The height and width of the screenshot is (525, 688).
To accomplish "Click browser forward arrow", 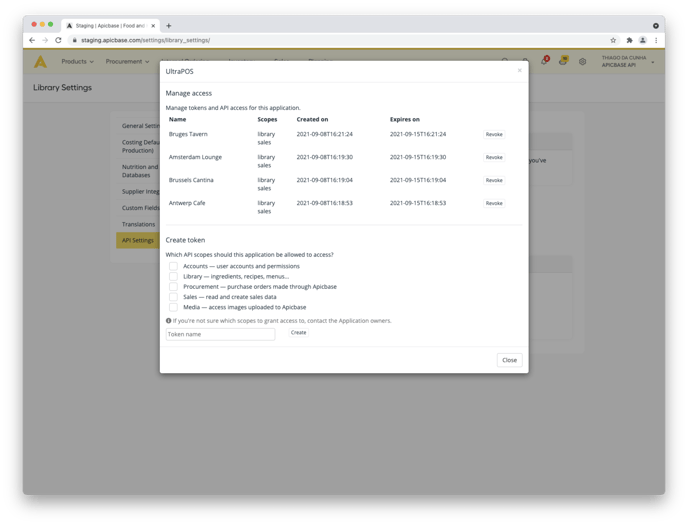I will point(45,40).
